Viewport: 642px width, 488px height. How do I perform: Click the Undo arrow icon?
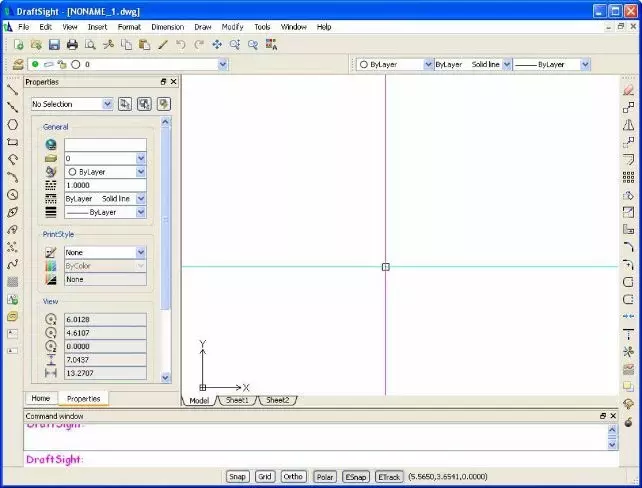coord(181,44)
